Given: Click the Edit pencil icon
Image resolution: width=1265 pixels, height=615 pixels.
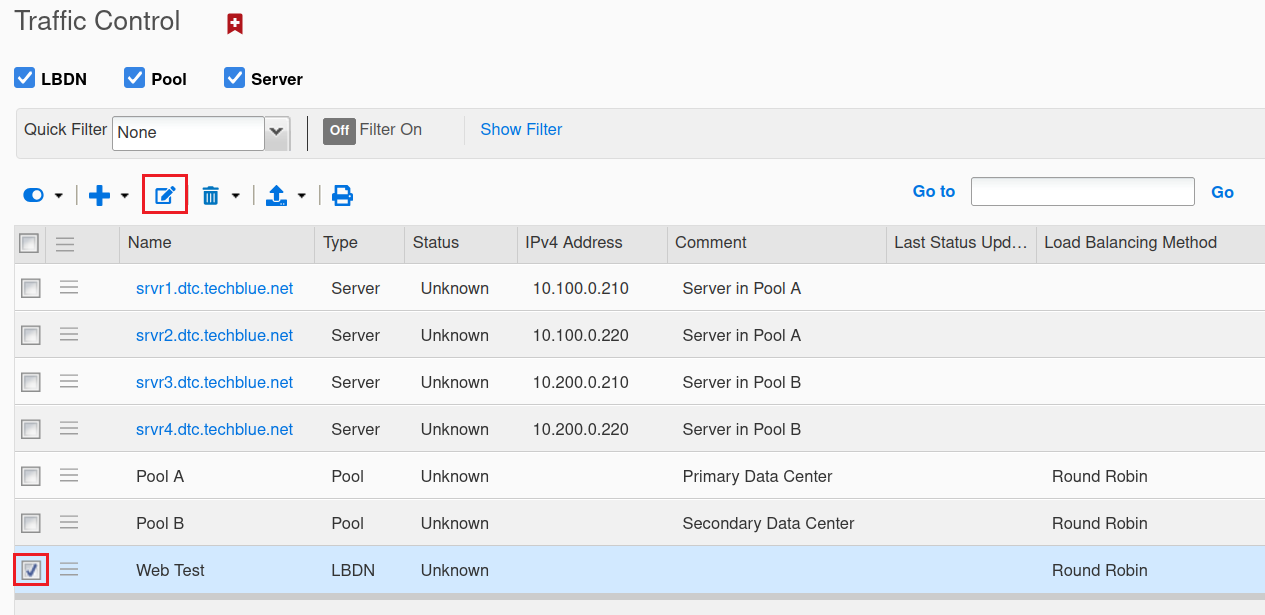Looking at the screenshot, I should coord(164,194).
